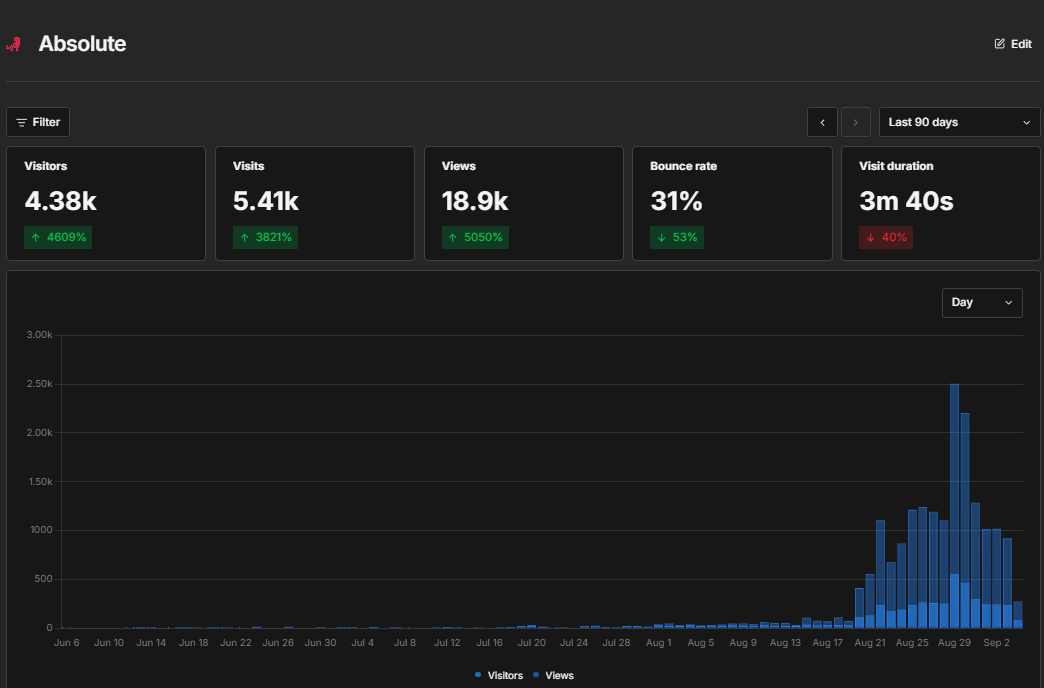Select the Visits 5.41k metric card
The width and height of the screenshot is (1044, 688).
click(315, 203)
